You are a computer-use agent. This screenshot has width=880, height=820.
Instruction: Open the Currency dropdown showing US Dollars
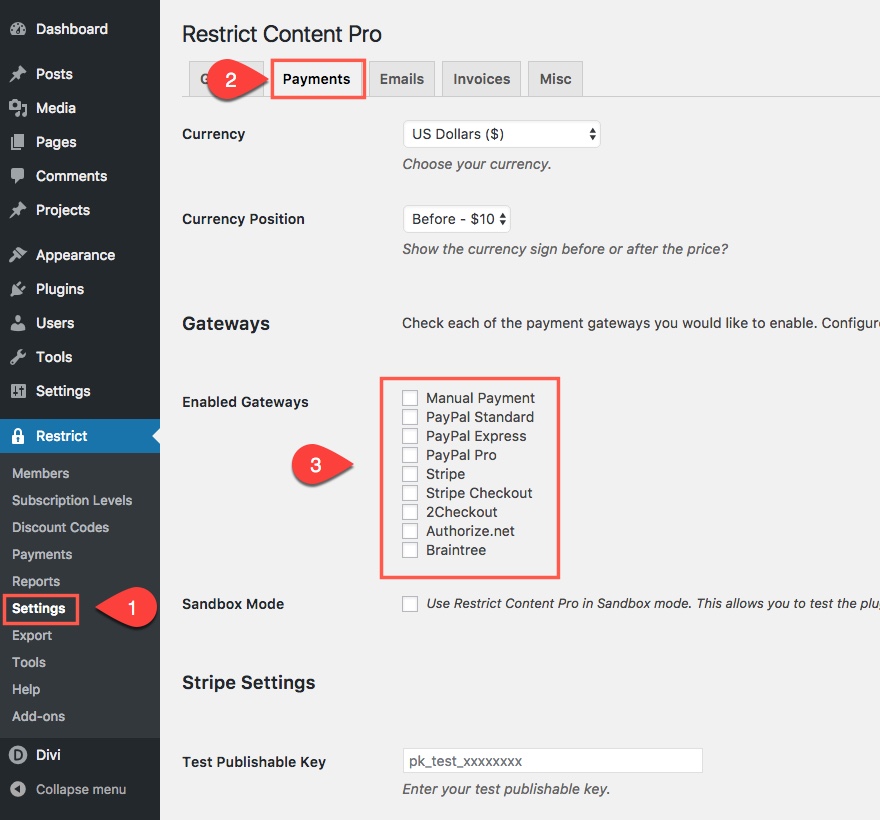[501, 134]
